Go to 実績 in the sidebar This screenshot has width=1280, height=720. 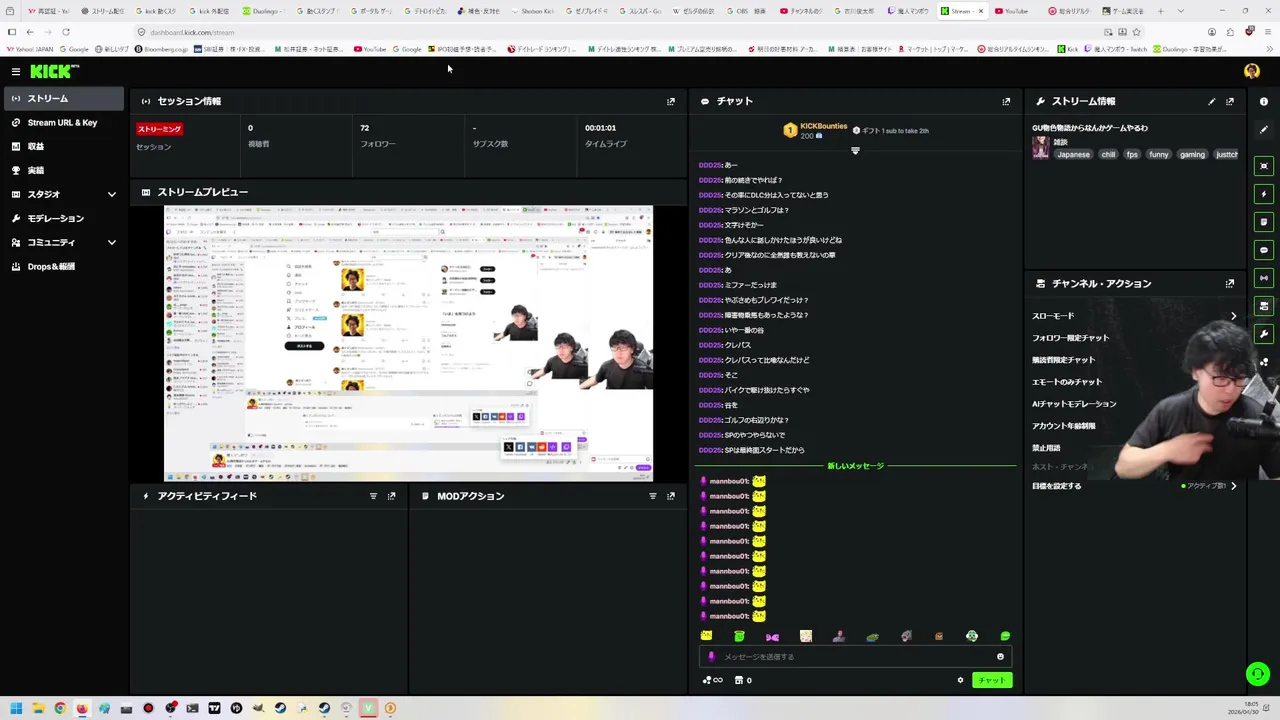click(x=62, y=170)
